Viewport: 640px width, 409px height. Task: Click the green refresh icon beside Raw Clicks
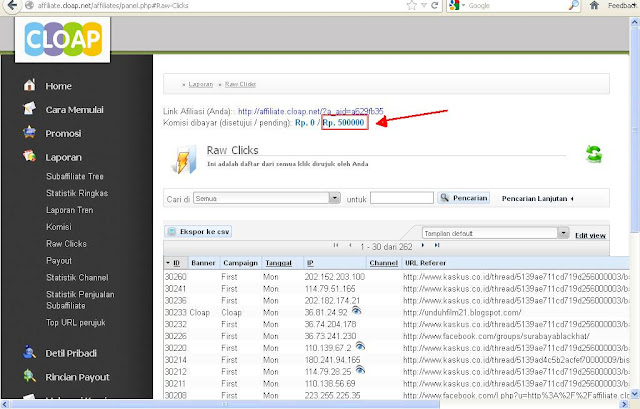point(594,154)
